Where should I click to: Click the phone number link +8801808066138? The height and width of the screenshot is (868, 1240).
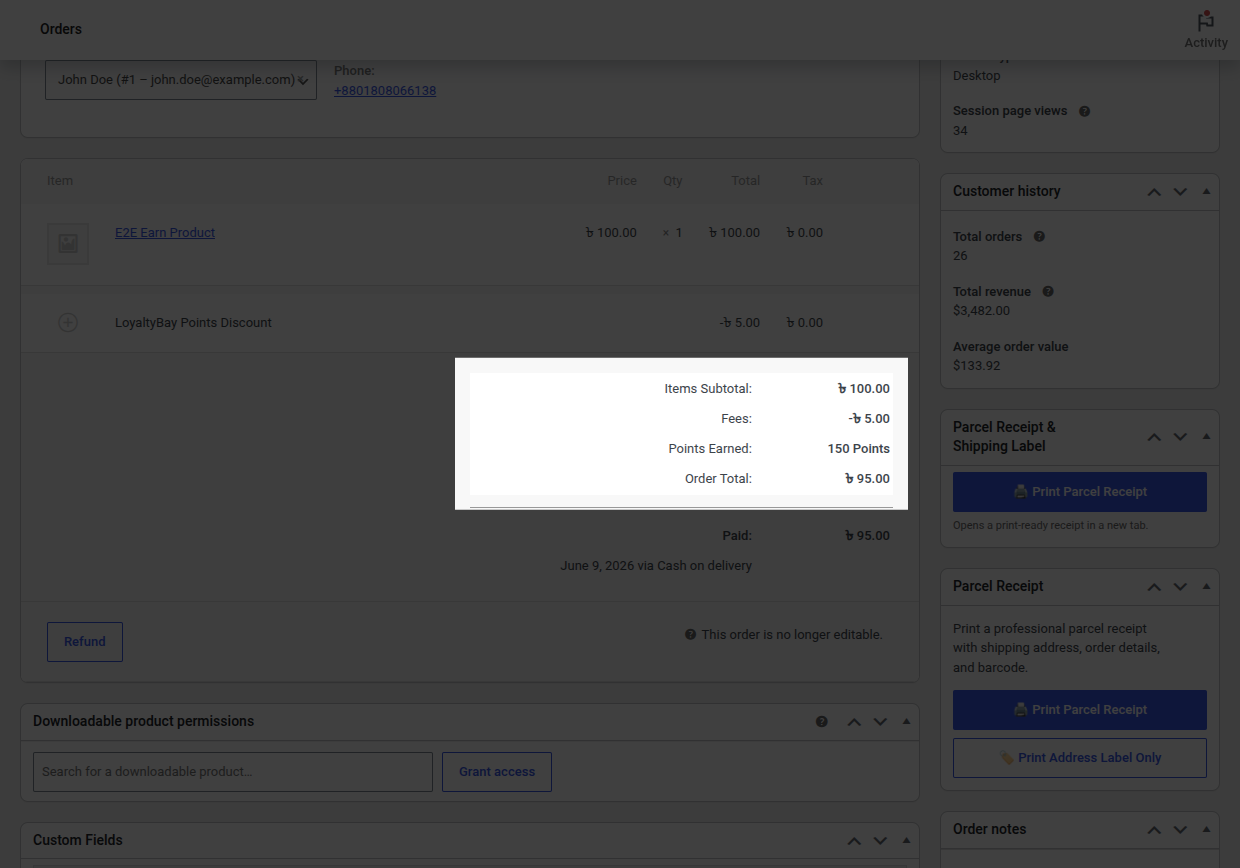coord(385,91)
